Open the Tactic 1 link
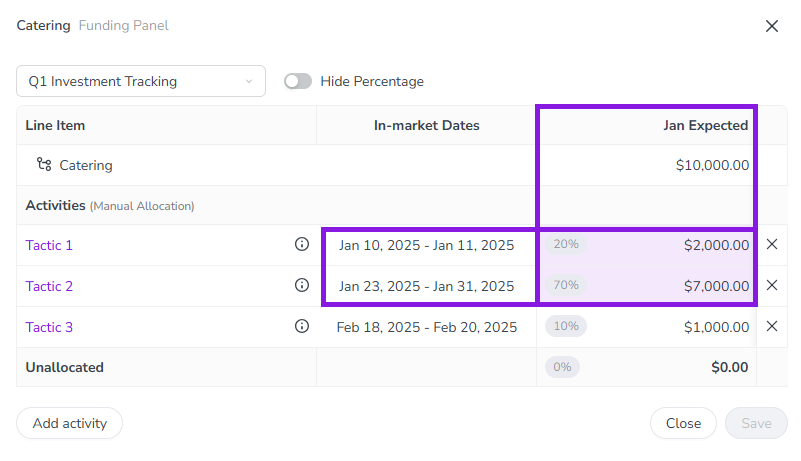This screenshot has height=461, width=801. (x=49, y=245)
